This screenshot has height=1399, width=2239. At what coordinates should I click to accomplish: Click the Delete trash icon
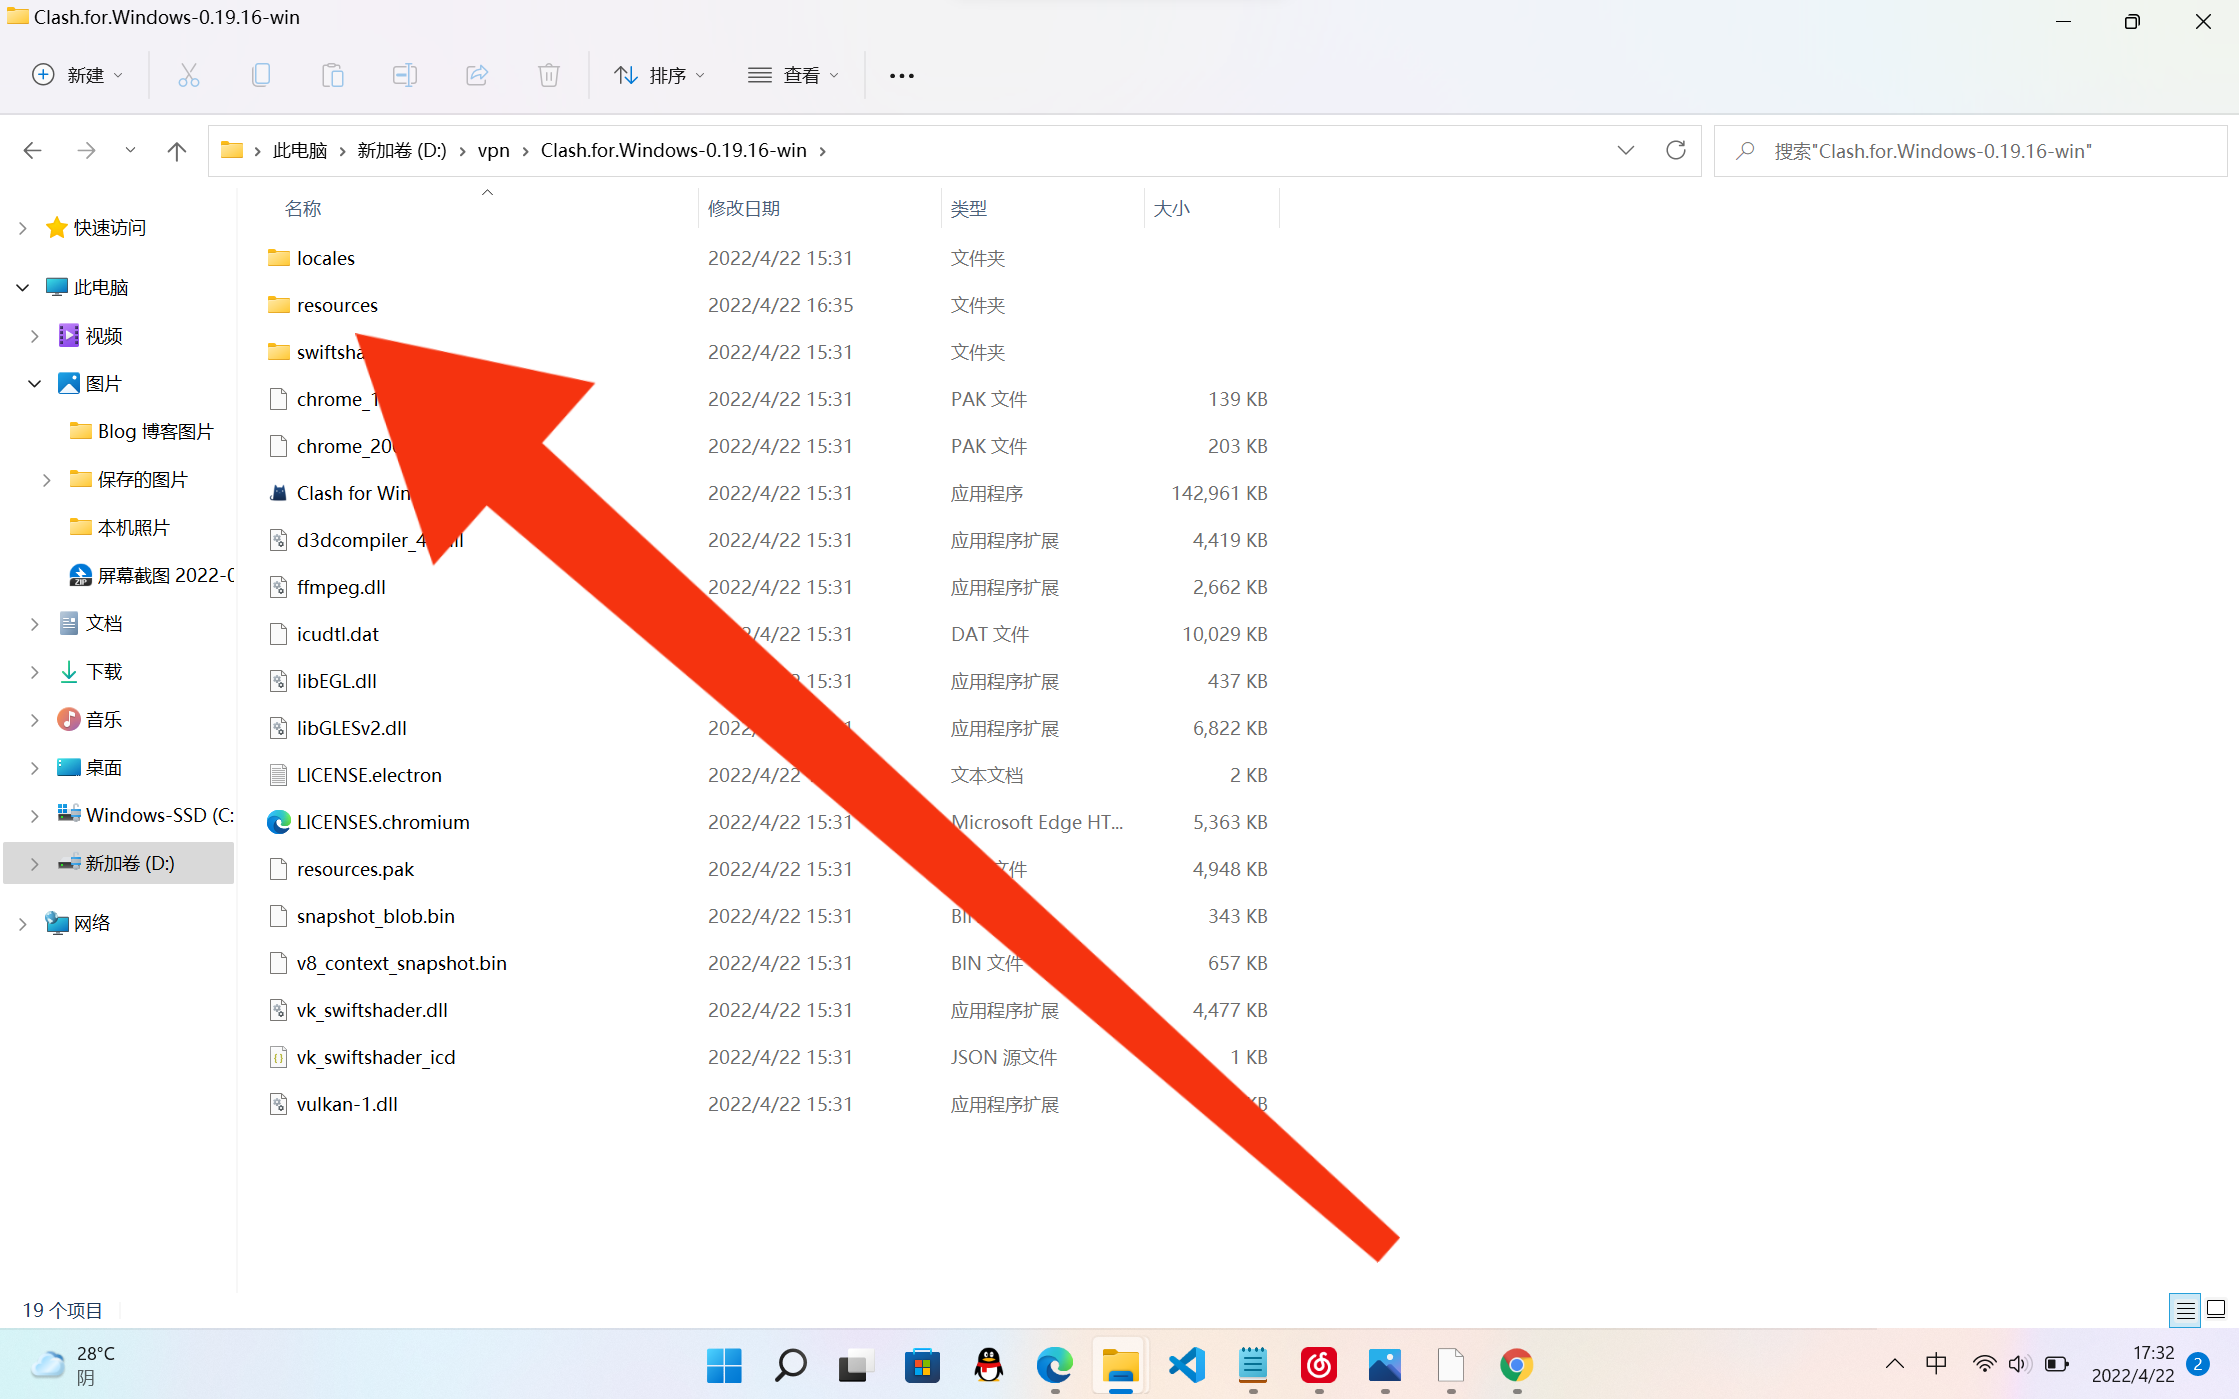click(548, 75)
